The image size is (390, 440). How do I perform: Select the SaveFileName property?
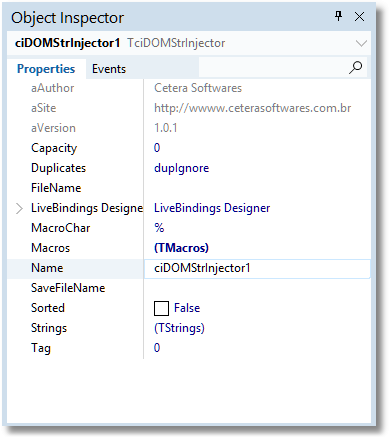[x=68, y=288]
